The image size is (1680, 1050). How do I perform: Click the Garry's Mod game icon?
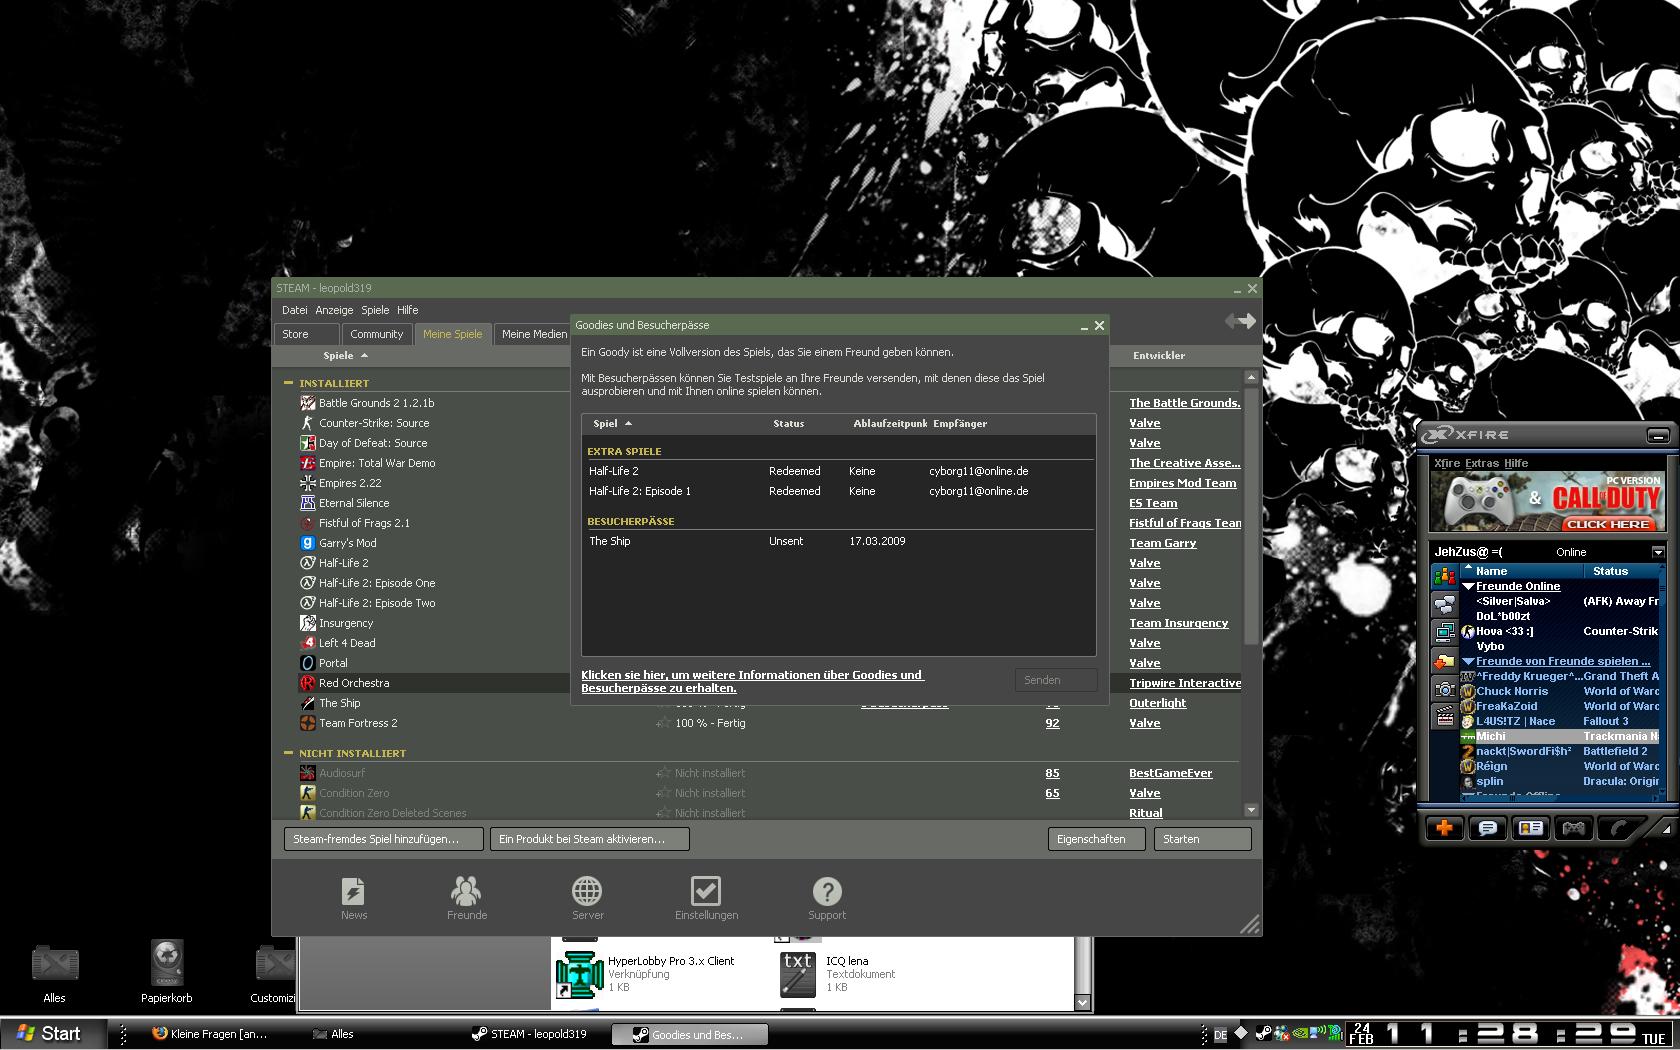[x=308, y=543]
